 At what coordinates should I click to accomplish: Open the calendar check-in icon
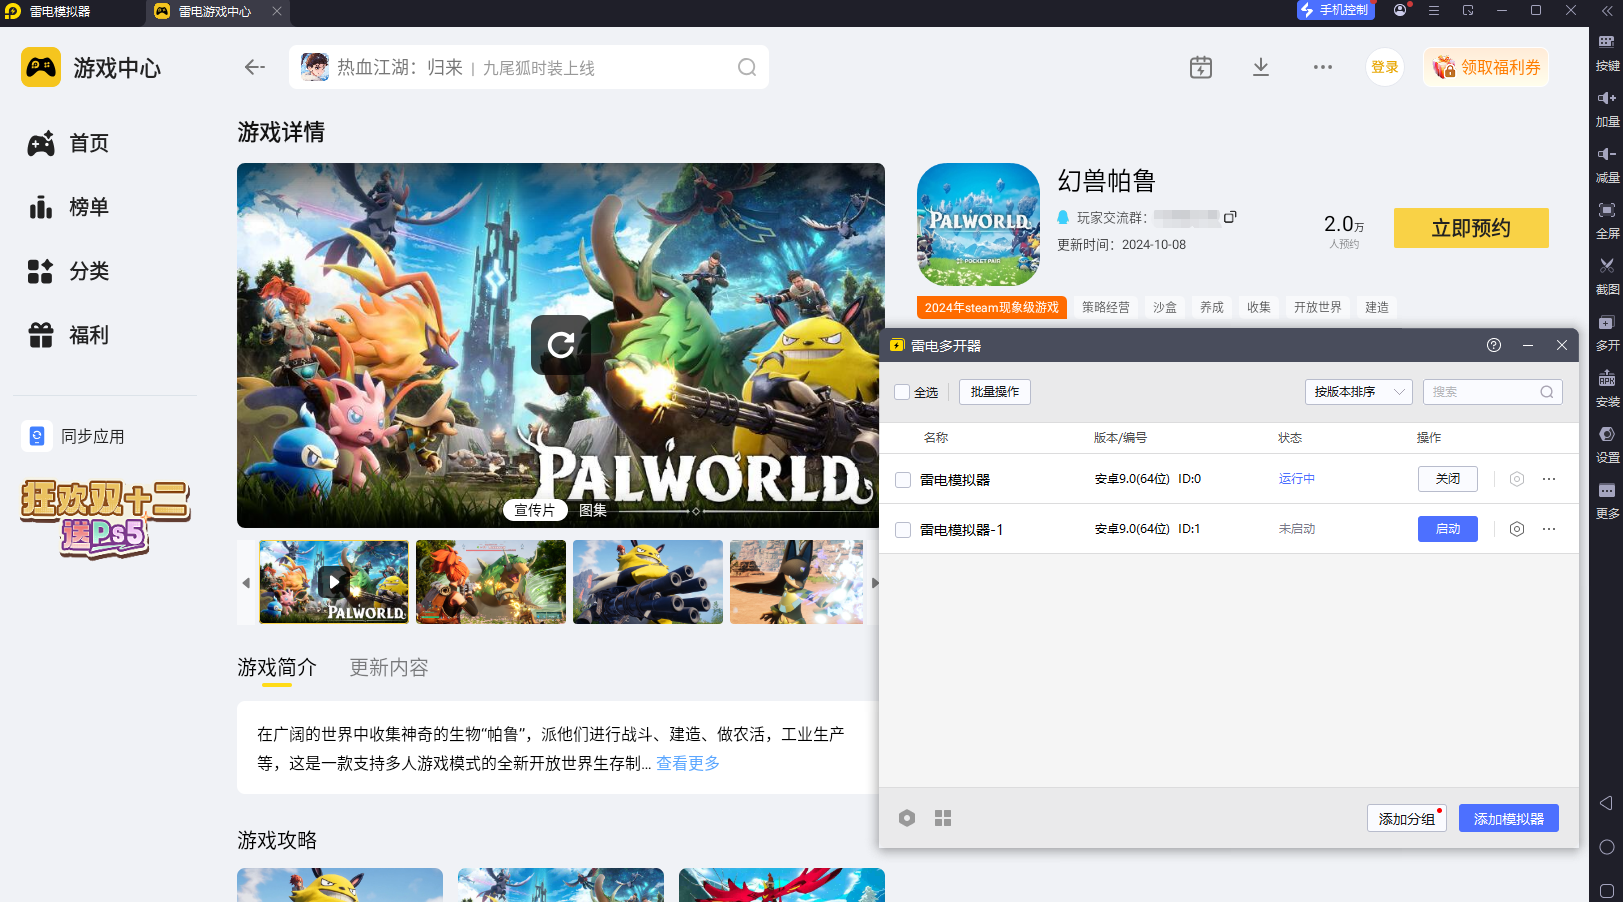pyautogui.click(x=1201, y=67)
